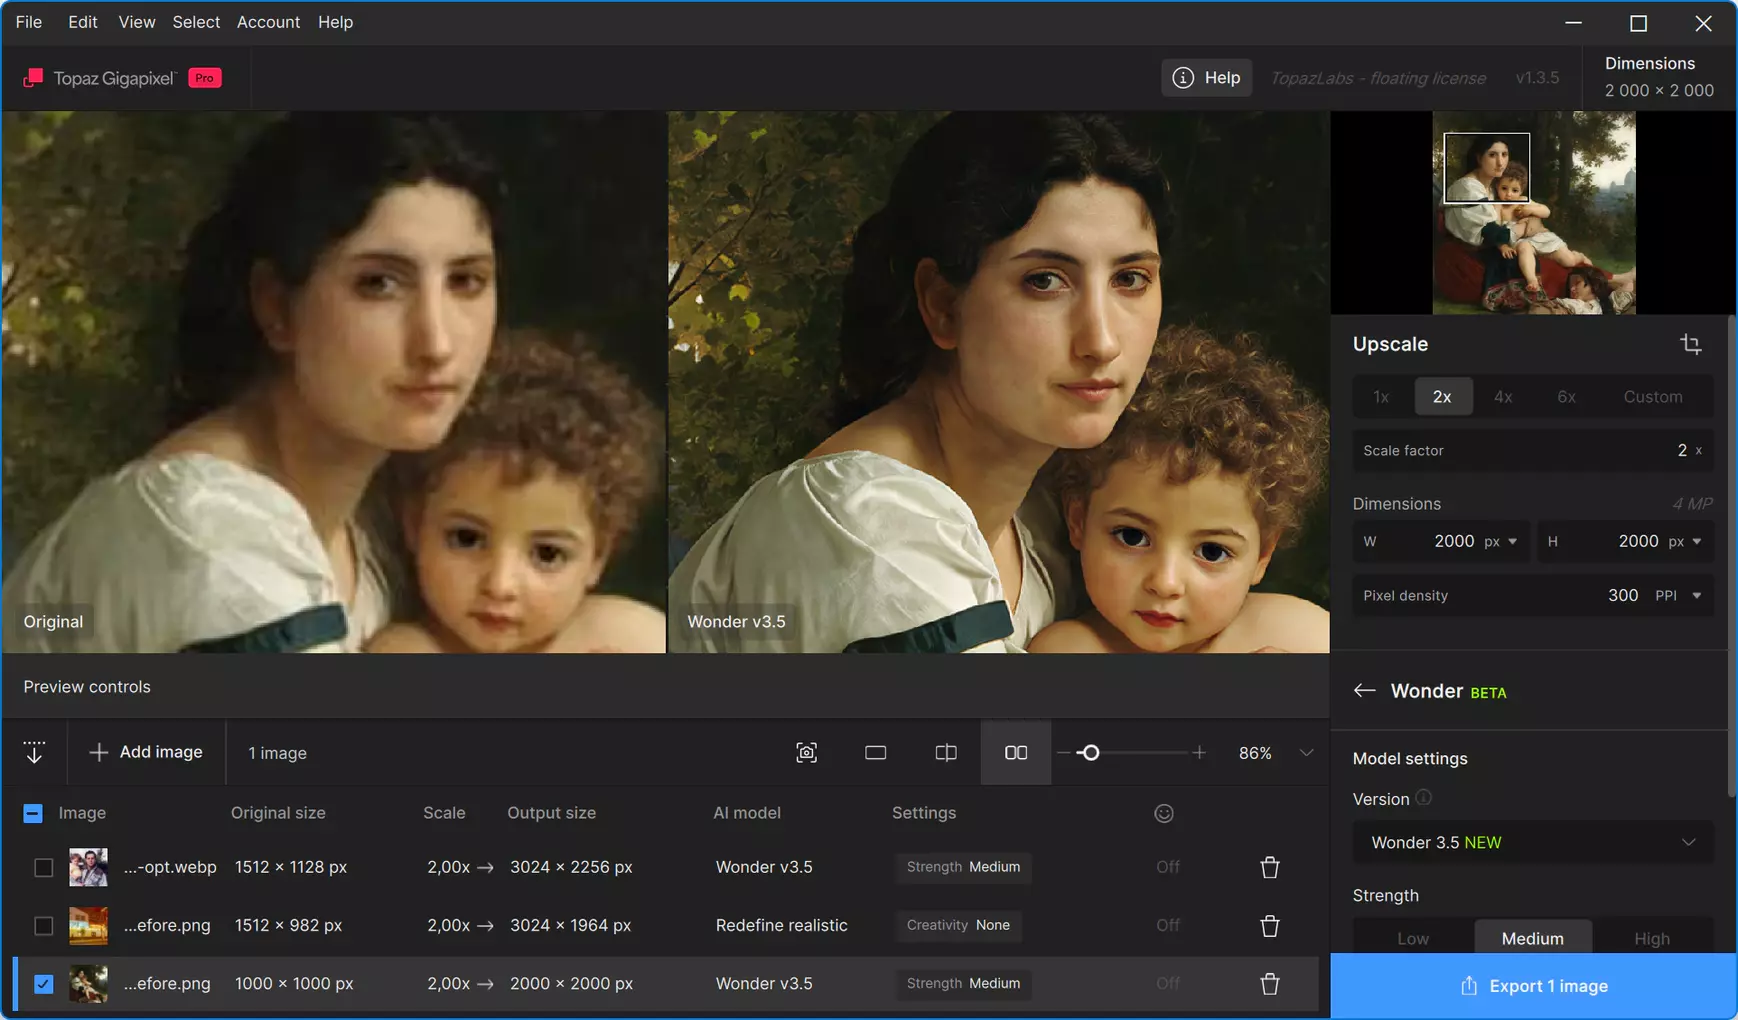
Task: Go back using the Wonder back arrow
Action: point(1364,691)
